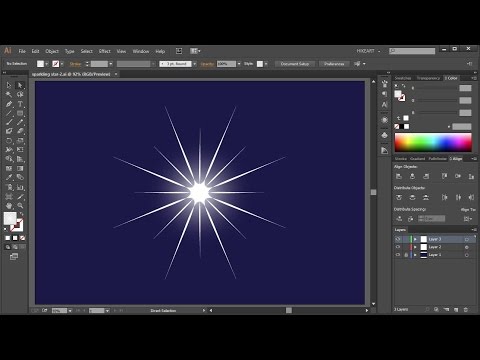Click the Document Setup button

click(x=295, y=64)
